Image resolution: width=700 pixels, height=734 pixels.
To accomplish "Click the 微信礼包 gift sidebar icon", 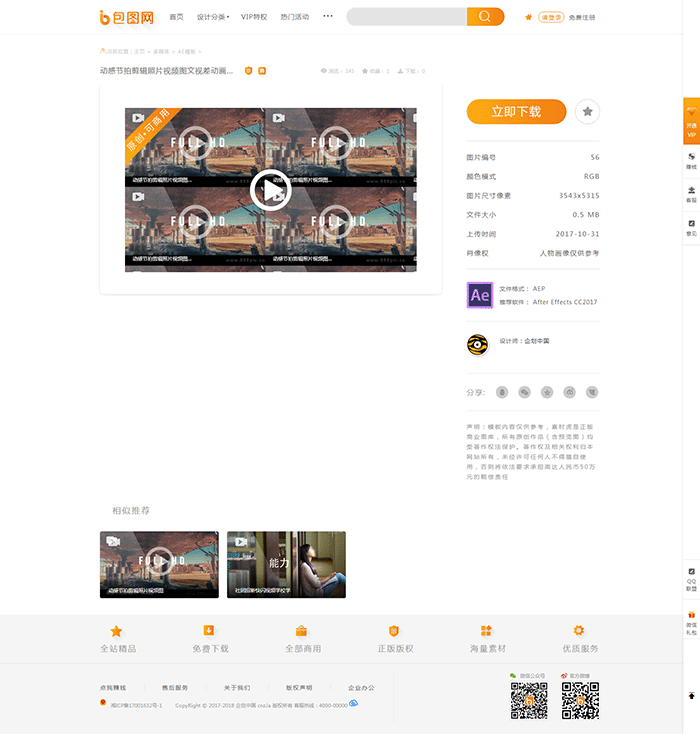I will pos(692,615).
